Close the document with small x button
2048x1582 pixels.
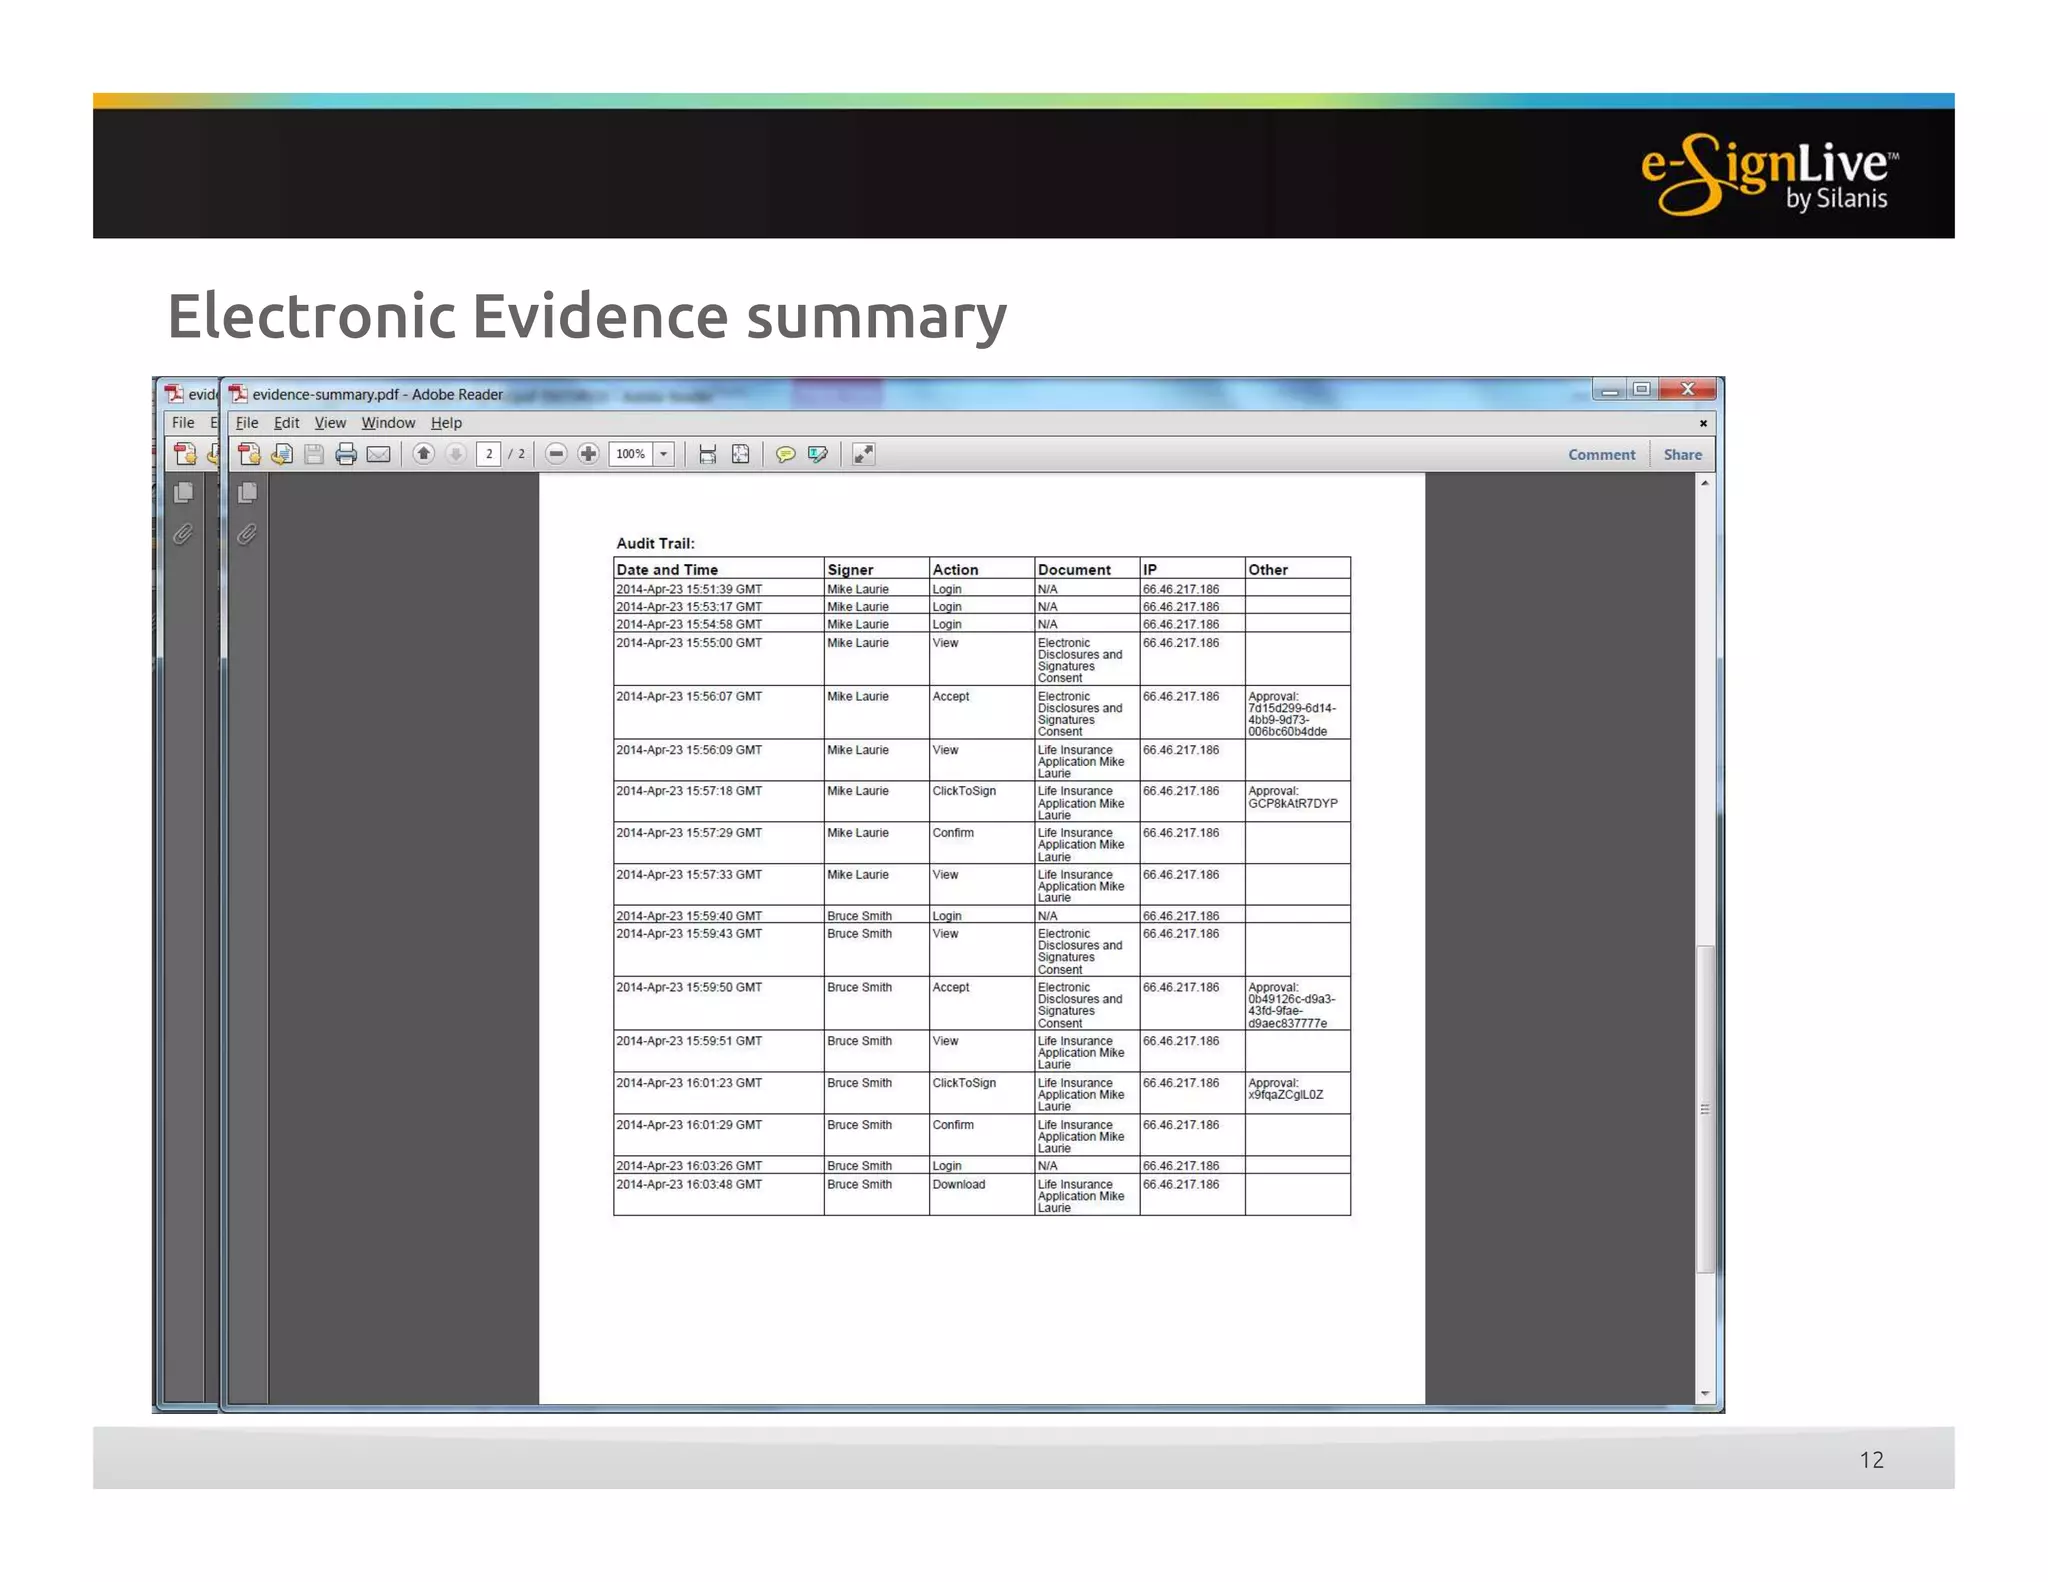pyautogui.click(x=1703, y=423)
